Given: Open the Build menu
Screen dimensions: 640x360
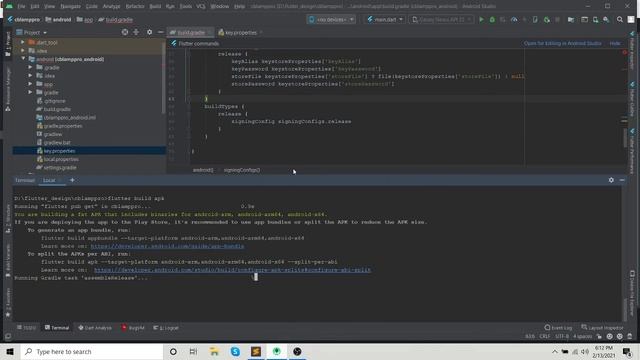Looking at the screenshot, I should coord(155,7).
